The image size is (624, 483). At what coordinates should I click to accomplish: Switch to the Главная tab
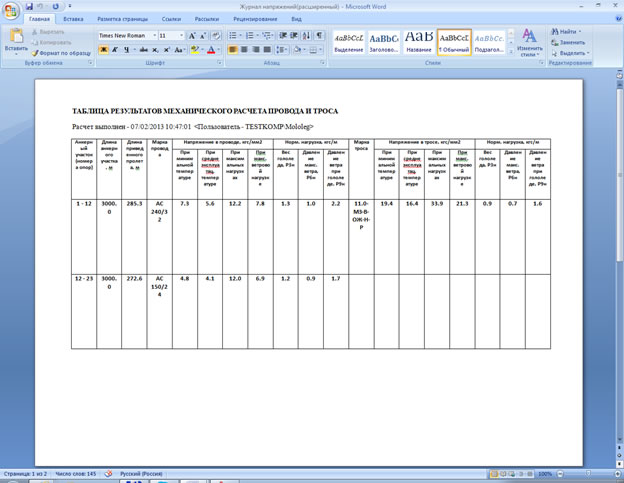[x=39, y=19]
